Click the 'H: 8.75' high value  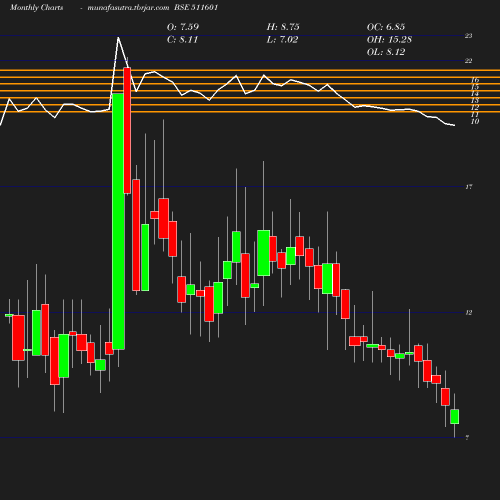283,27
